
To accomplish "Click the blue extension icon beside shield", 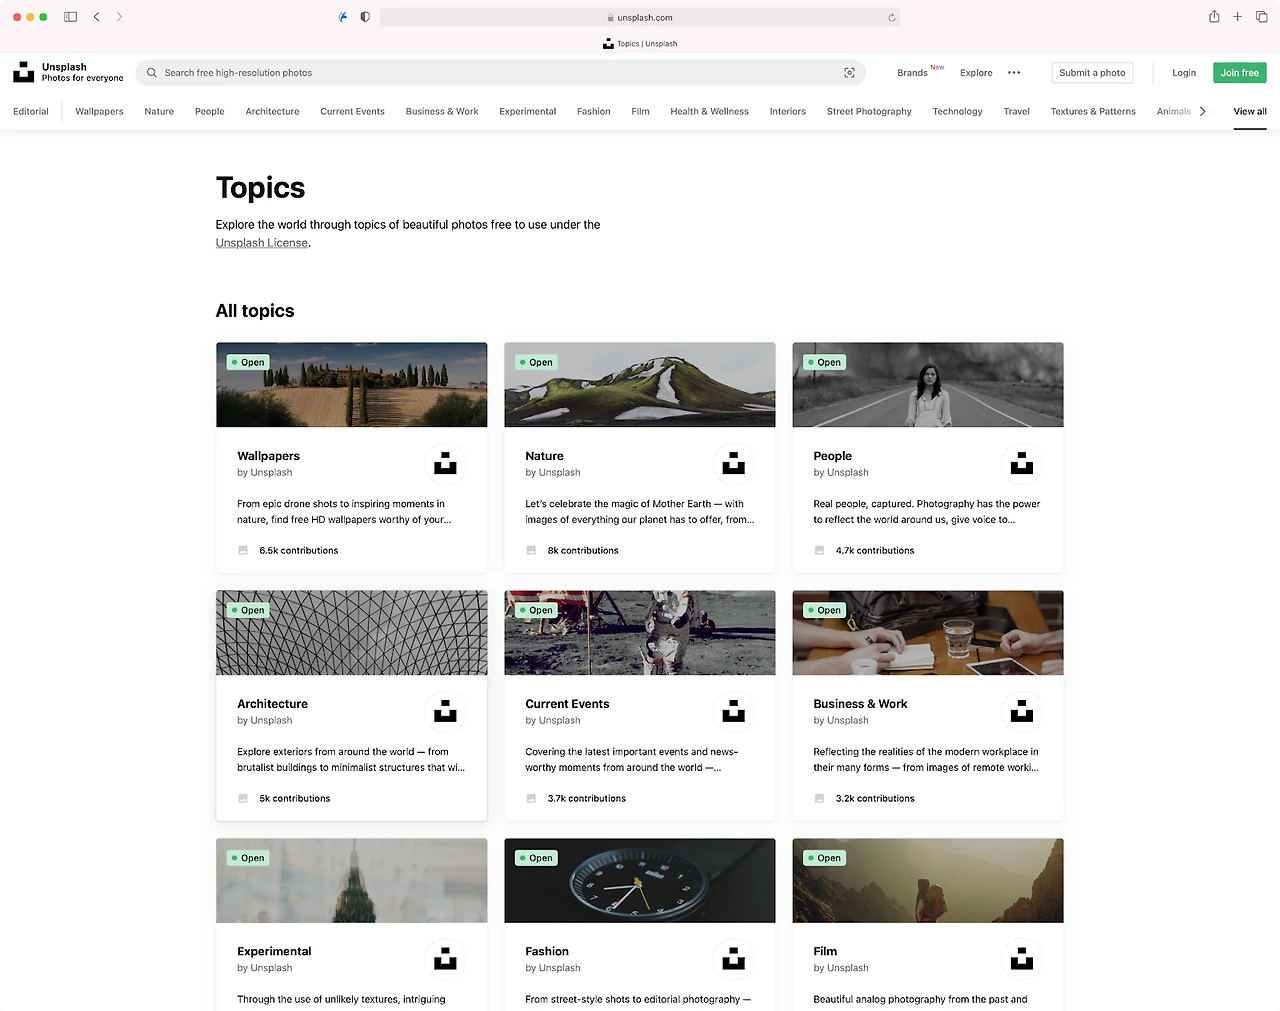I will click(x=343, y=17).
